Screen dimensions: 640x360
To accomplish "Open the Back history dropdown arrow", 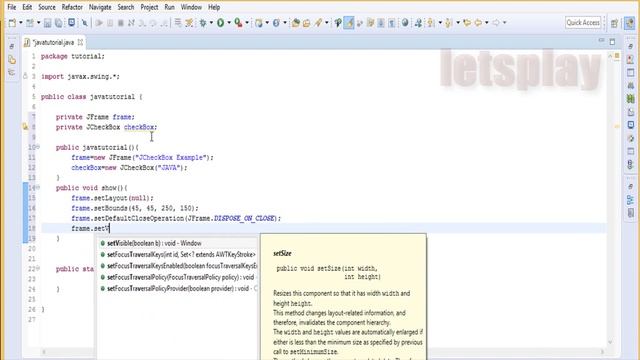I will [x=487, y=23].
